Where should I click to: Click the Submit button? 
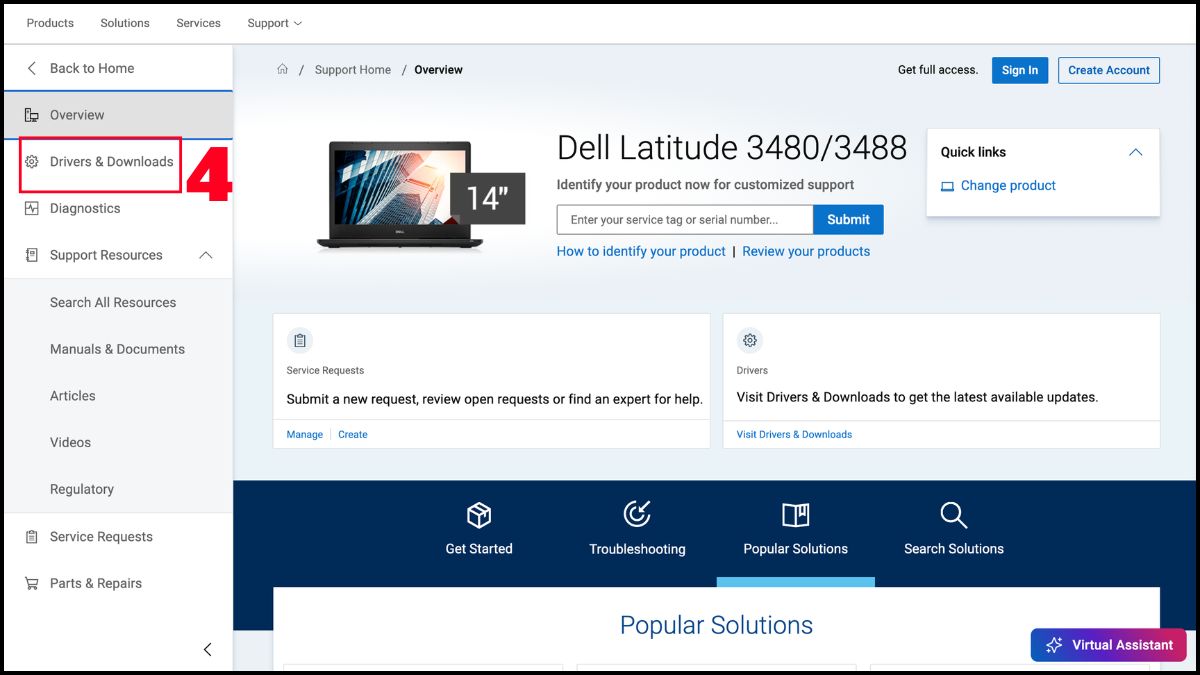coord(848,220)
